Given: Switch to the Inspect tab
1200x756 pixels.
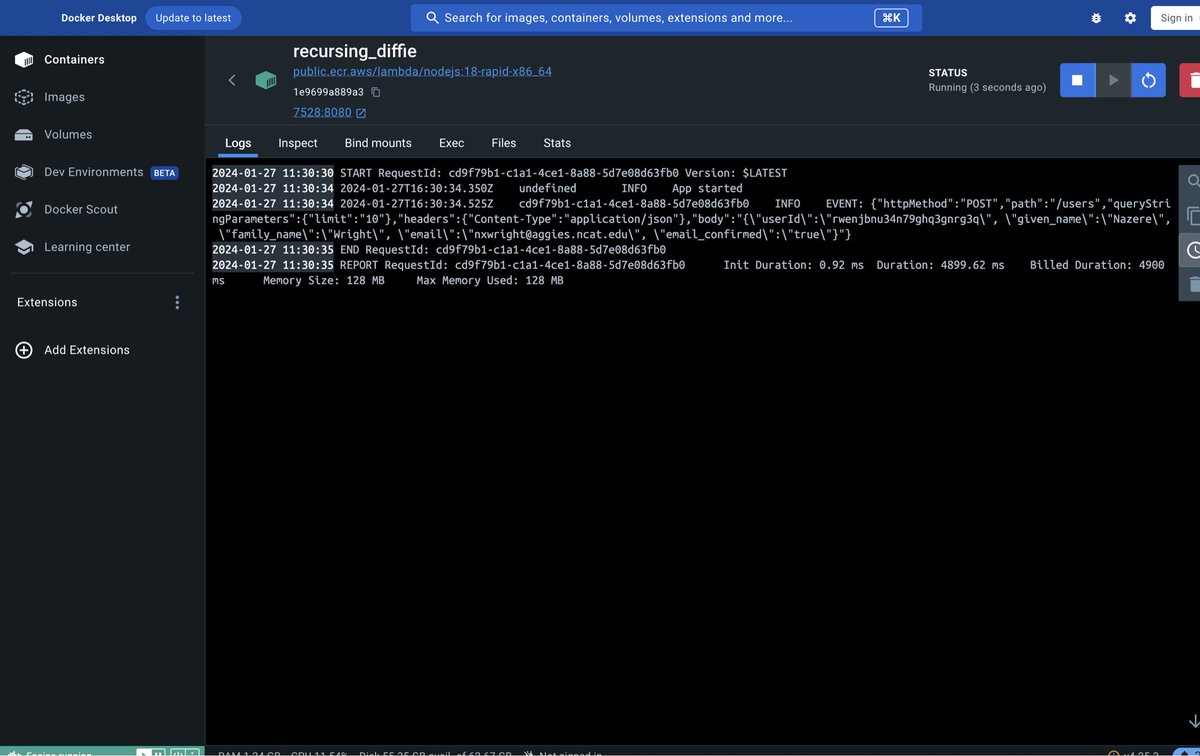Looking at the screenshot, I should (298, 143).
